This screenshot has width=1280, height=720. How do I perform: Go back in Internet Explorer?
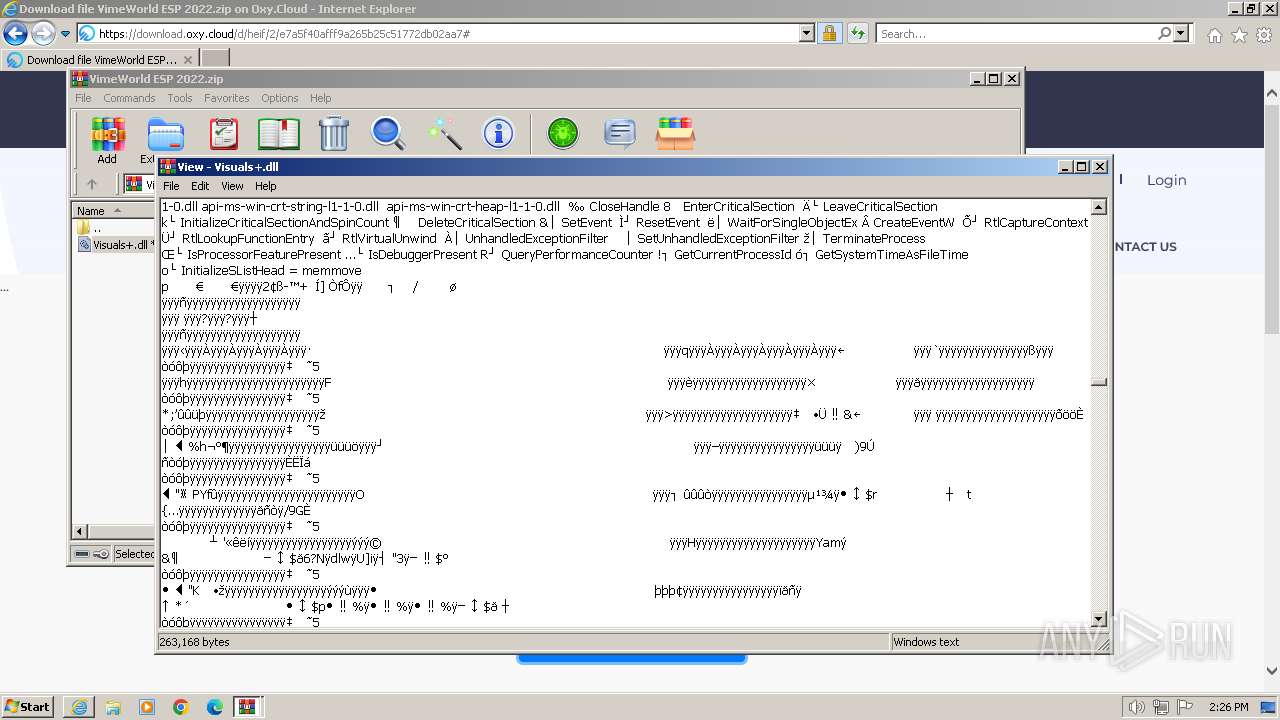coord(16,33)
